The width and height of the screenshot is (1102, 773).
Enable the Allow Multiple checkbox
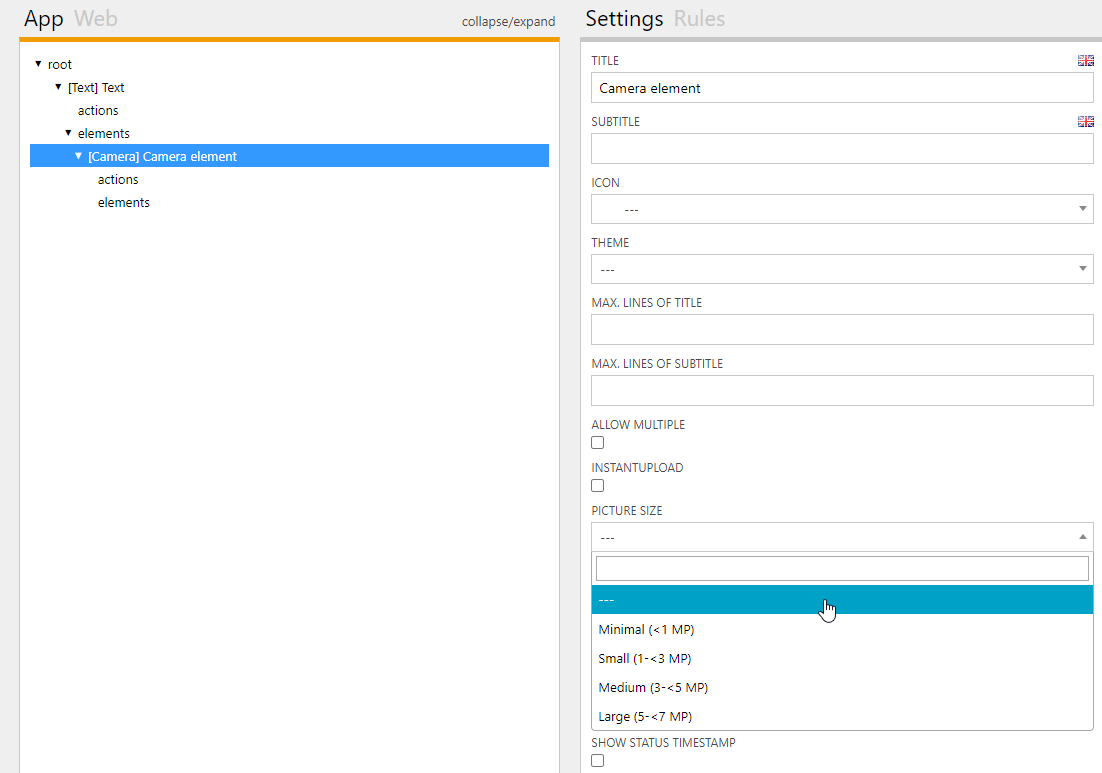click(x=598, y=443)
